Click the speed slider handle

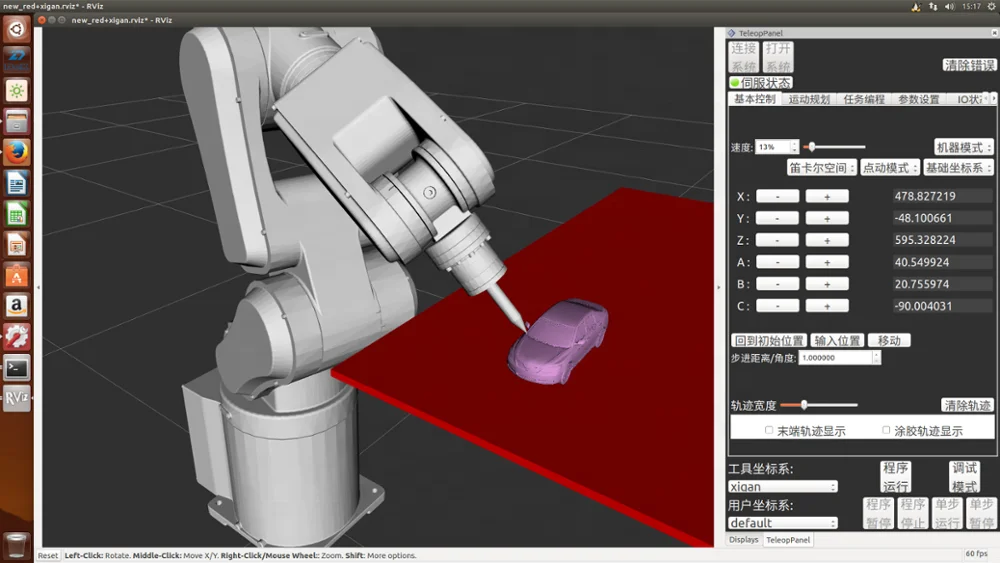click(812, 147)
